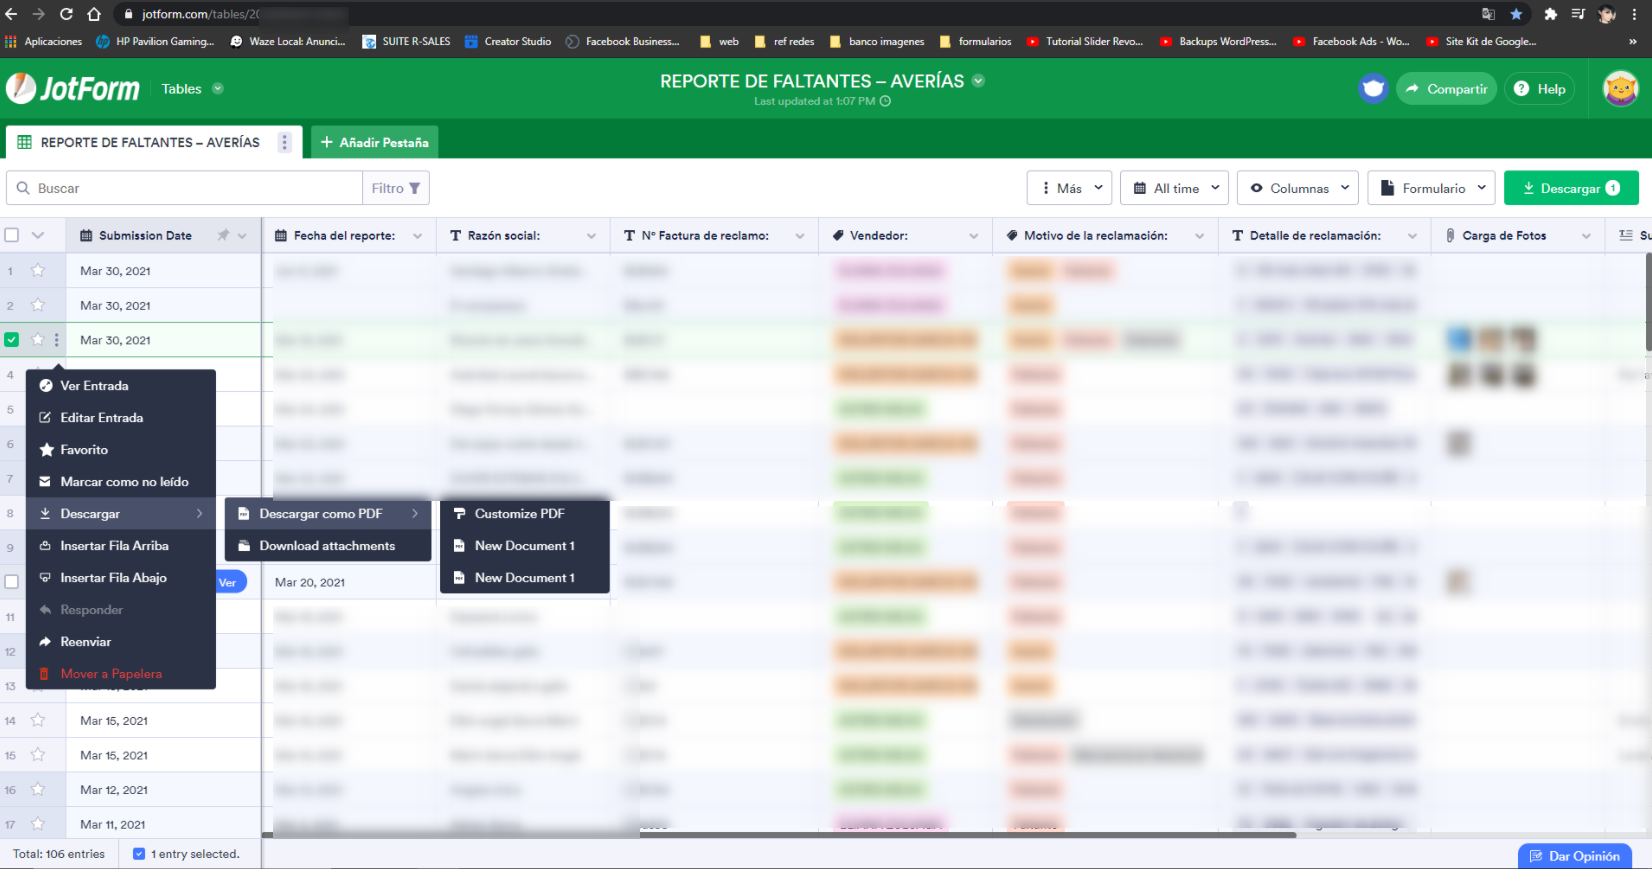The width and height of the screenshot is (1652, 869).
Task: Click the JotForm logo
Action: point(73,89)
